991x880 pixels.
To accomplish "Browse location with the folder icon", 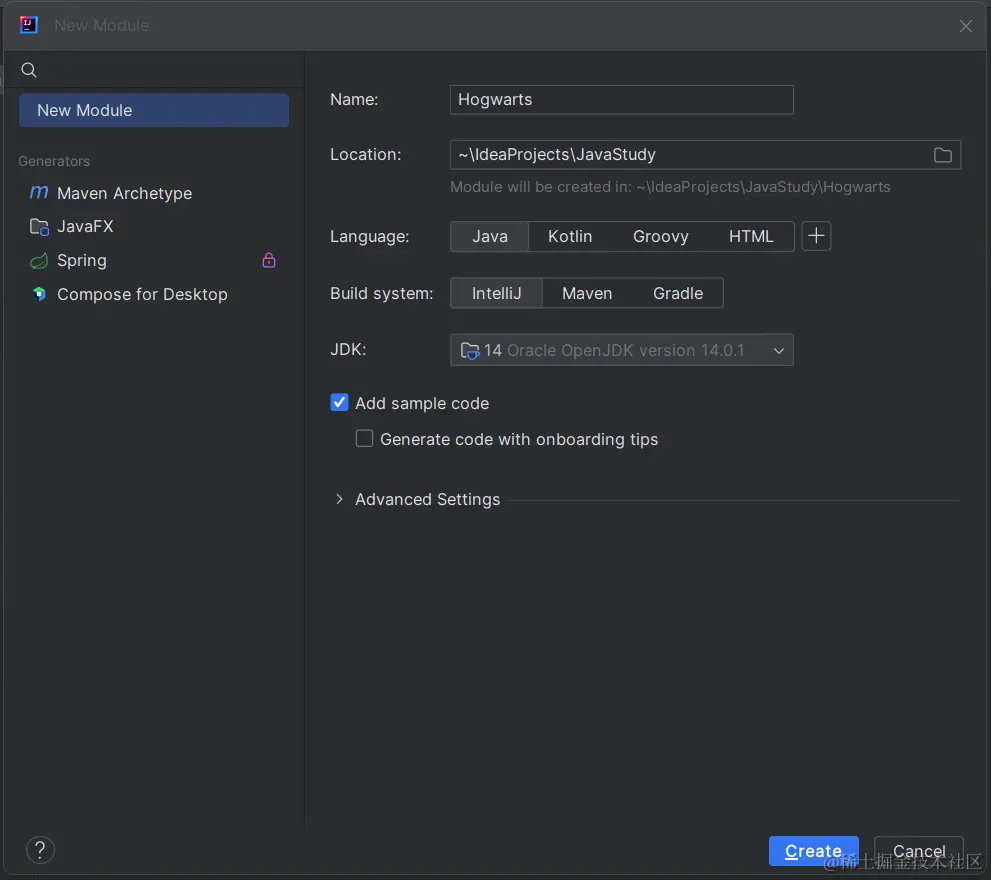I will click(942, 155).
